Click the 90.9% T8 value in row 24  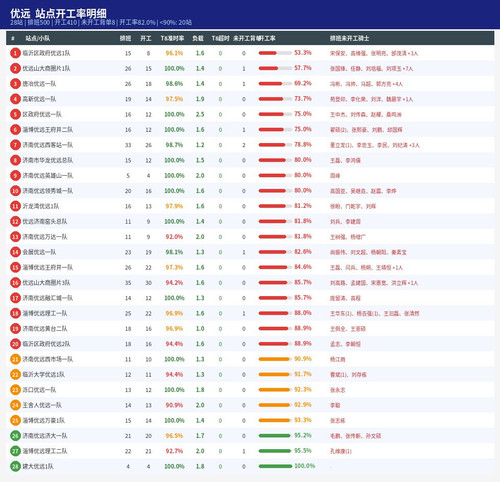(x=174, y=405)
